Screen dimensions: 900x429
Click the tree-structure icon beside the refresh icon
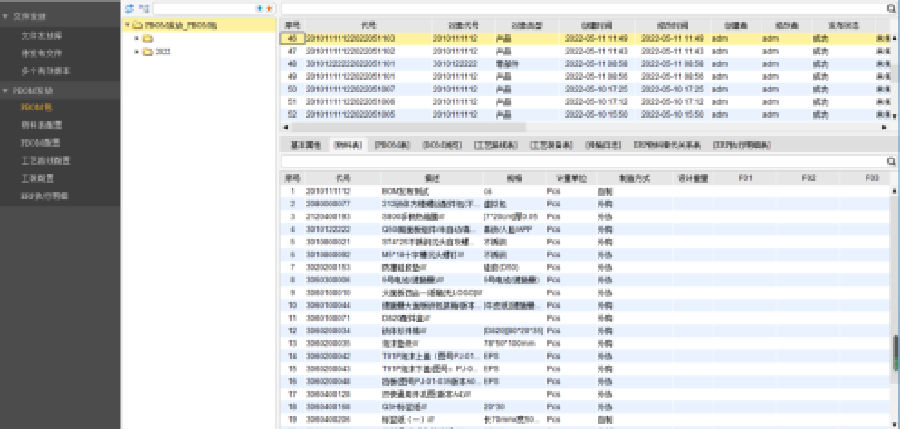[144, 9]
